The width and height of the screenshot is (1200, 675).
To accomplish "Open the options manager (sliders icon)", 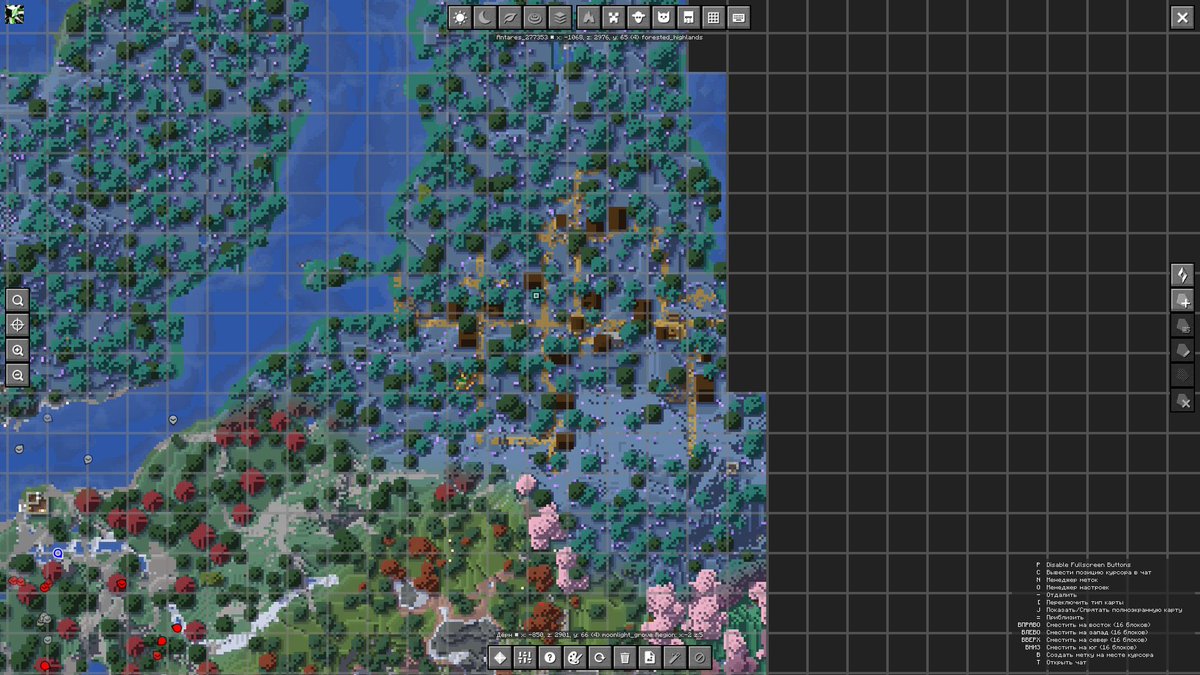I will [x=525, y=657].
